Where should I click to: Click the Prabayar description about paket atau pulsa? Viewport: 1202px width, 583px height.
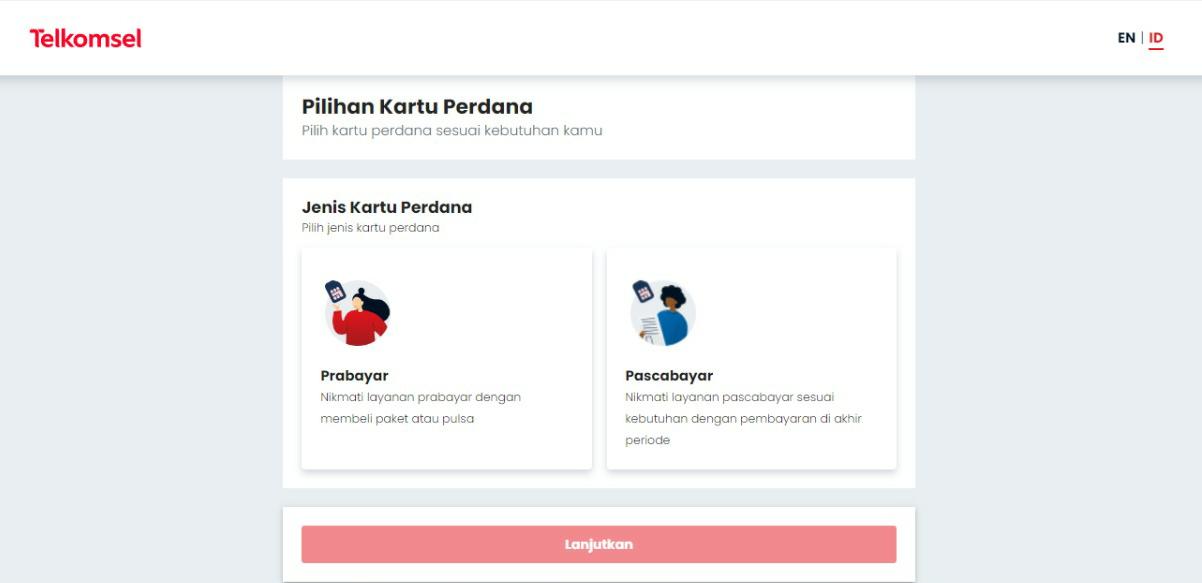coord(420,408)
